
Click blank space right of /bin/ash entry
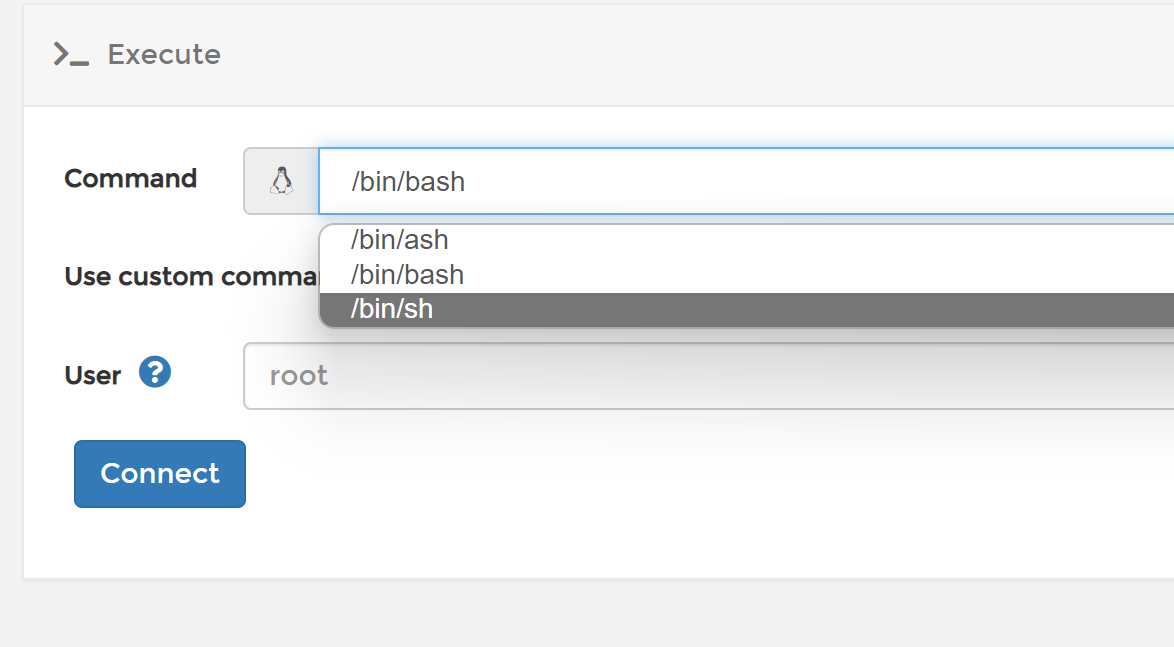pyautogui.click(x=809, y=240)
